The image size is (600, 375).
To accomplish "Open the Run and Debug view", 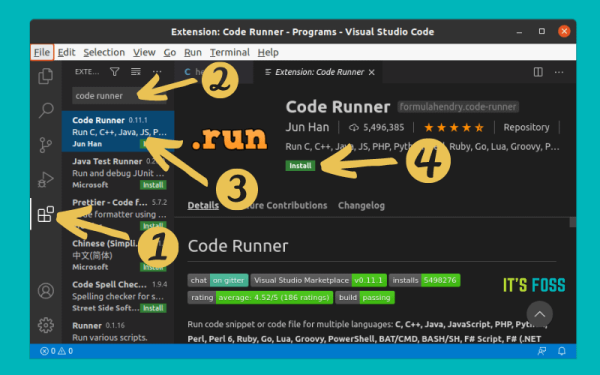I will click(46, 179).
